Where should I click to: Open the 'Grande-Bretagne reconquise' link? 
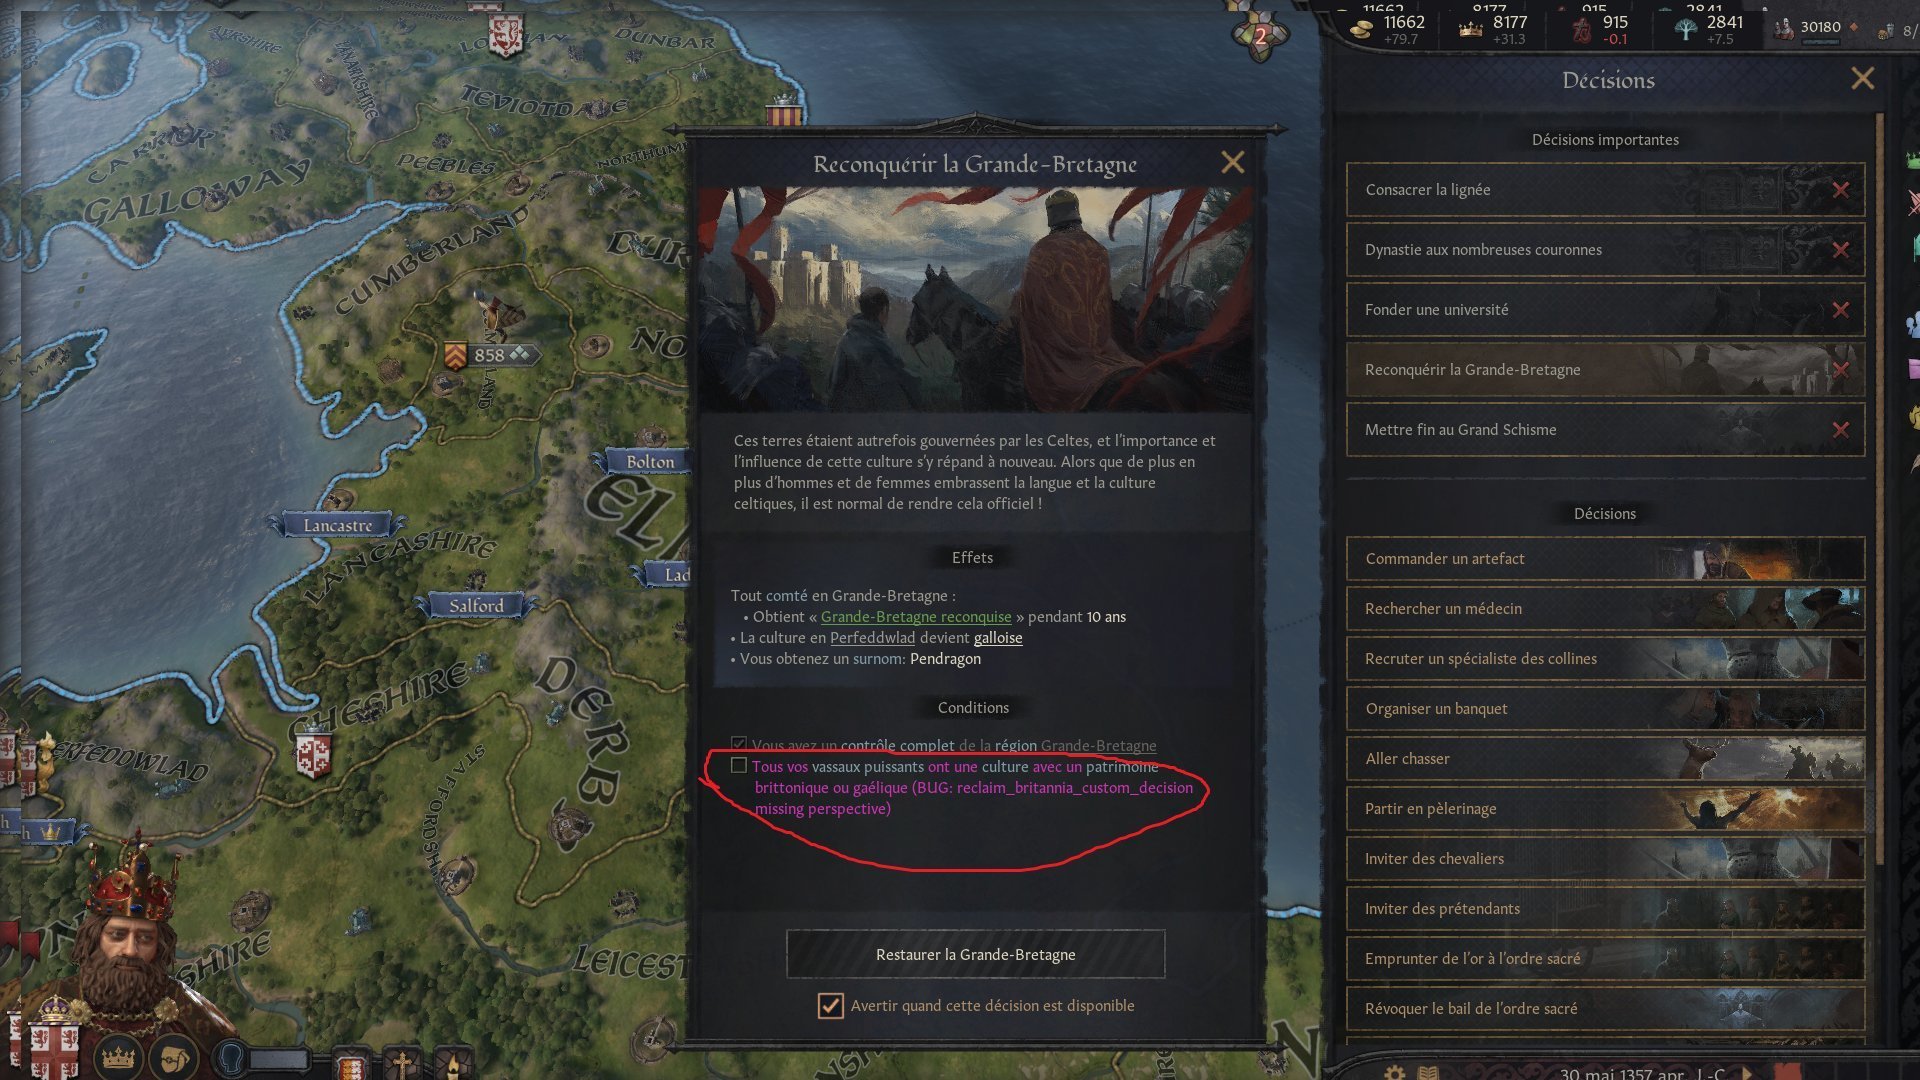coord(916,616)
